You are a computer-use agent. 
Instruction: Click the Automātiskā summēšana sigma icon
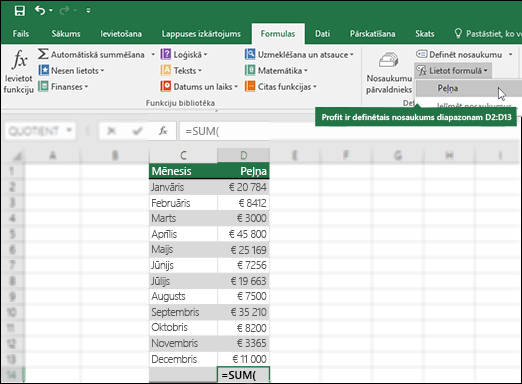[43, 54]
